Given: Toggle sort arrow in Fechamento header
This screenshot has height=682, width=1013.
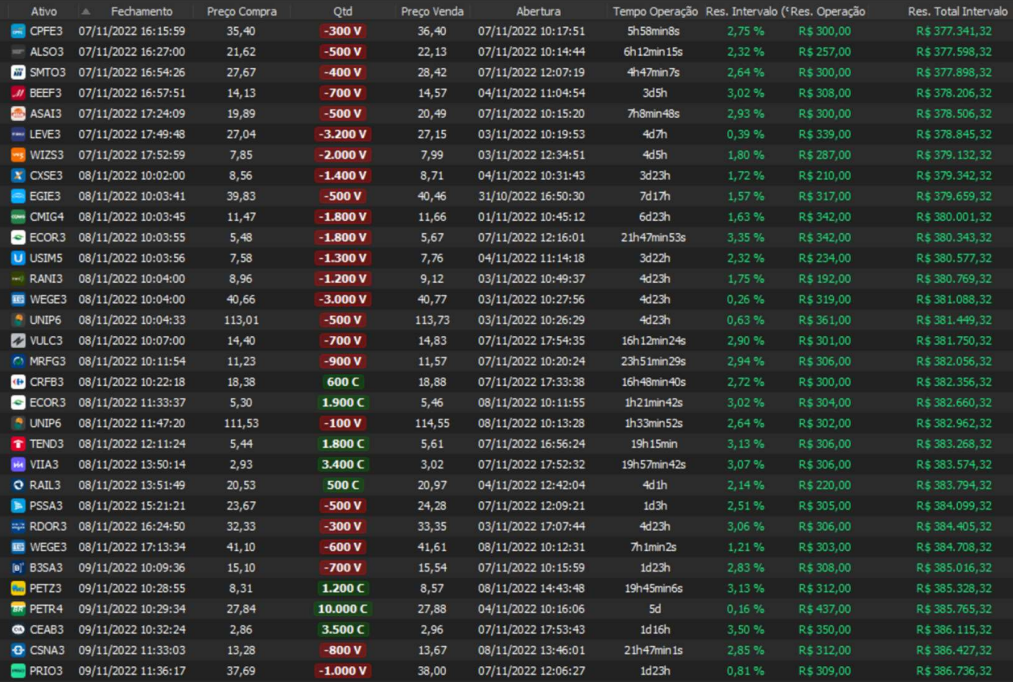Looking at the screenshot, I should point(85,11).
